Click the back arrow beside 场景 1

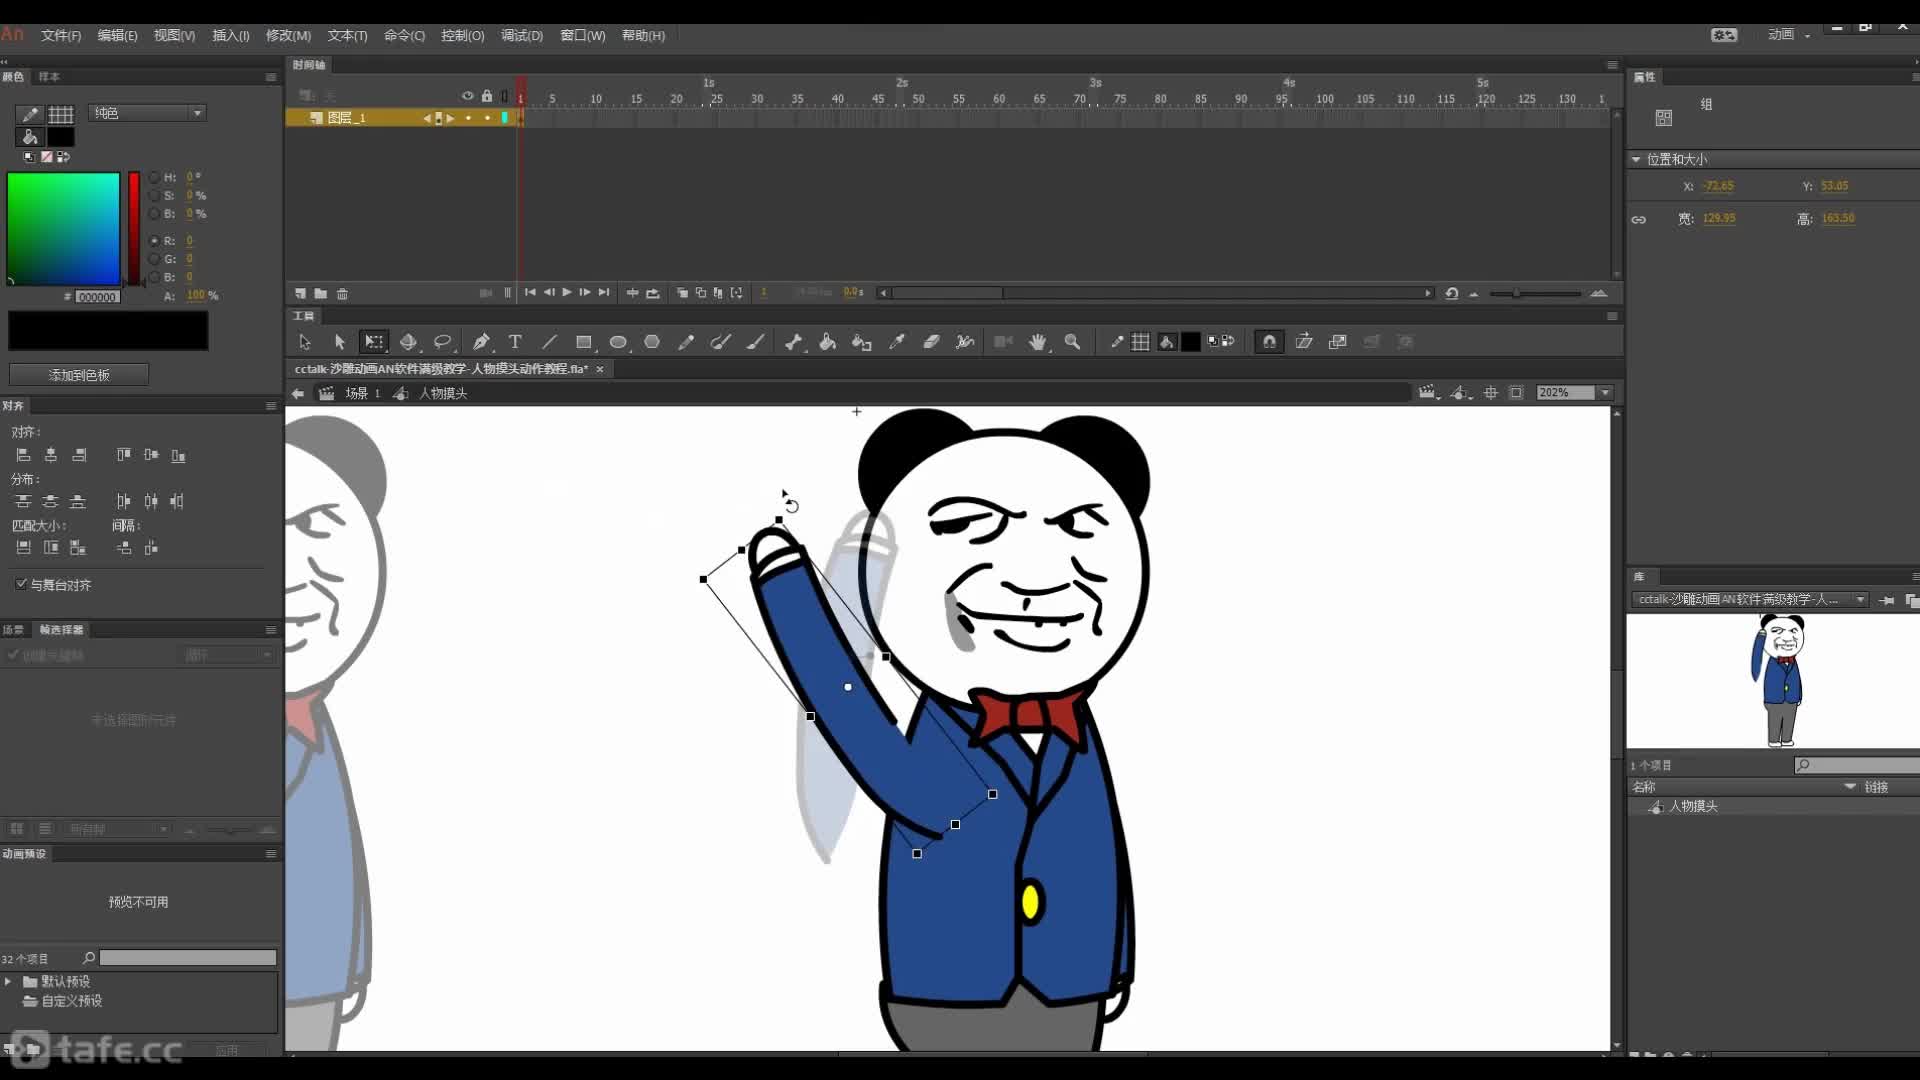[x=298, y=394]
